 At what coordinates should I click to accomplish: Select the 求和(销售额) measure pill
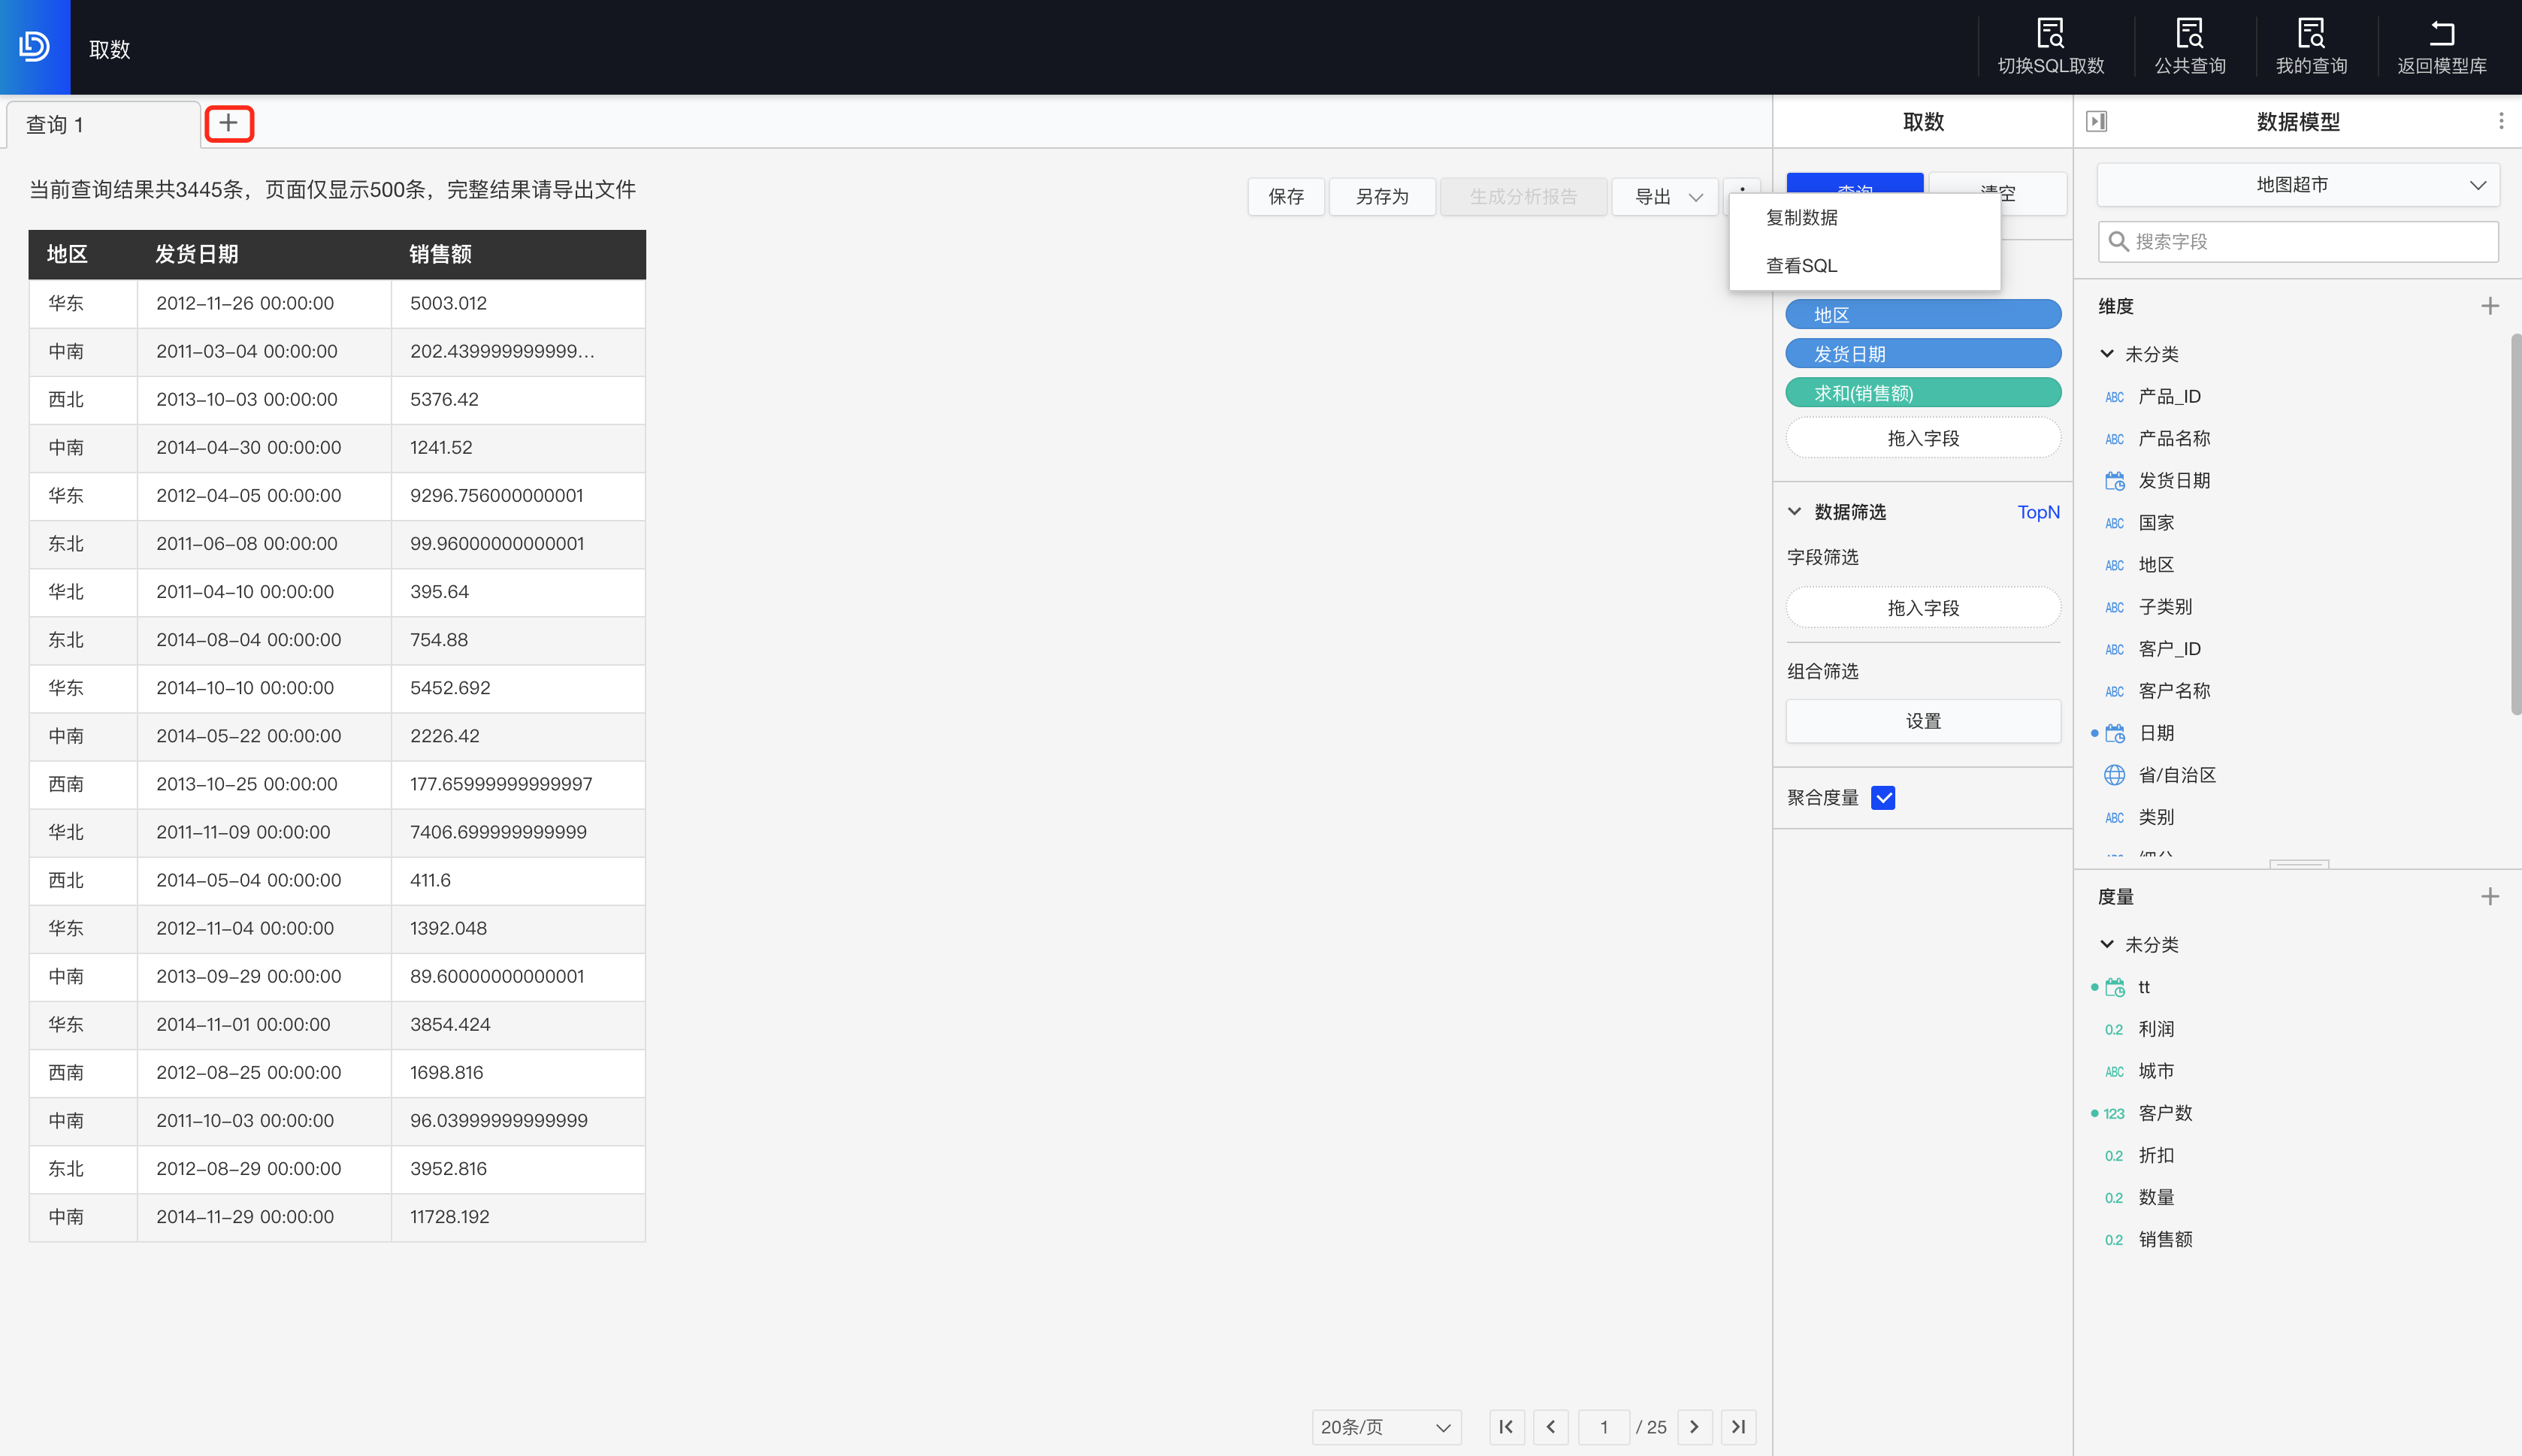[x=1922, y=393]
